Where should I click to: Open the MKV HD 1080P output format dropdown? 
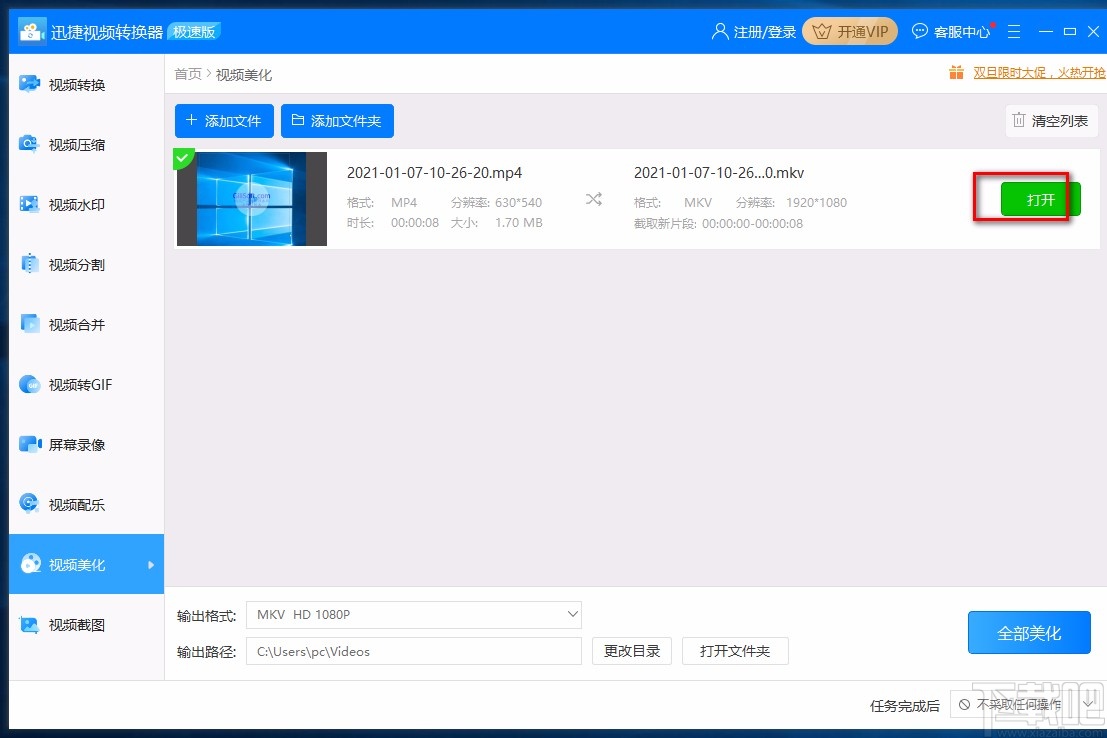[414, 614]
